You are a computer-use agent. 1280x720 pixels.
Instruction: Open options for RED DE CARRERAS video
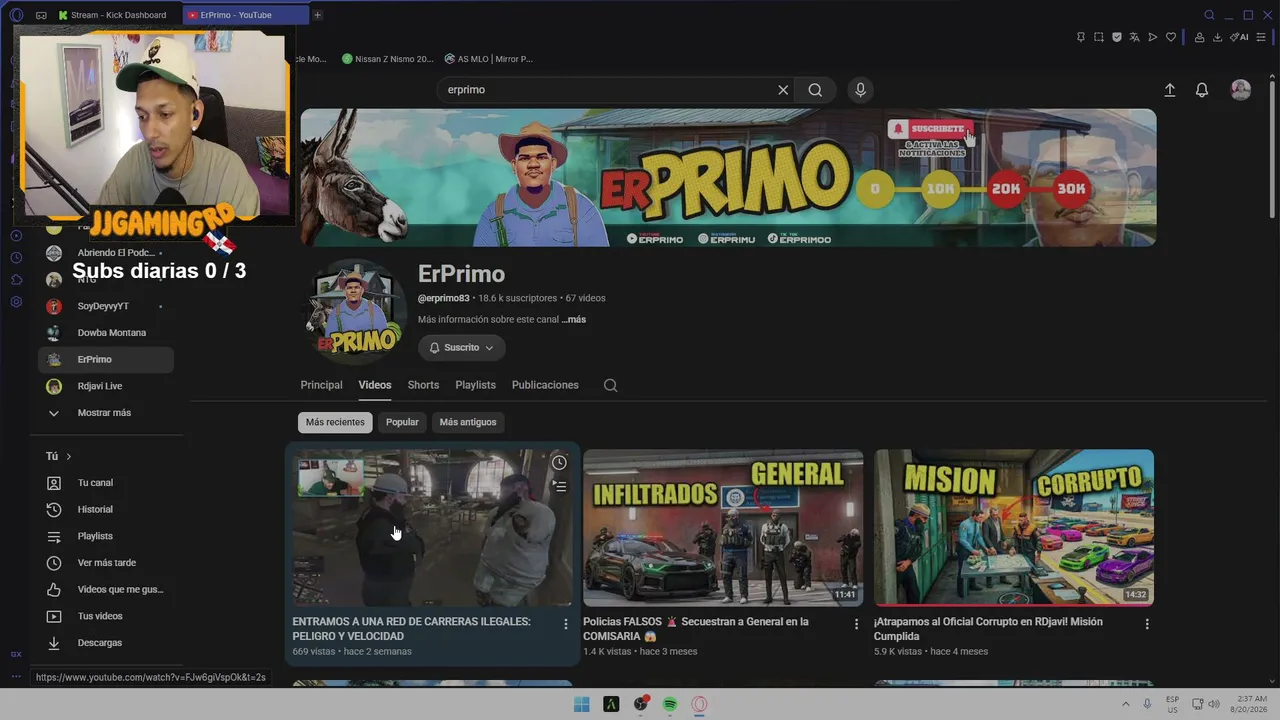click(566, 624)
